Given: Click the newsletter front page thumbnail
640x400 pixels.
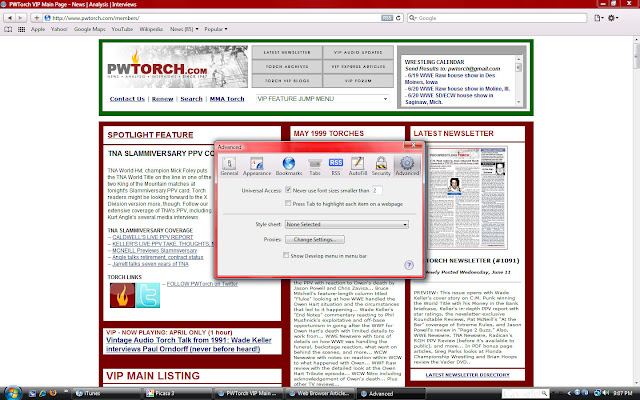Looking at the screenshot, I should coord(467,198).
